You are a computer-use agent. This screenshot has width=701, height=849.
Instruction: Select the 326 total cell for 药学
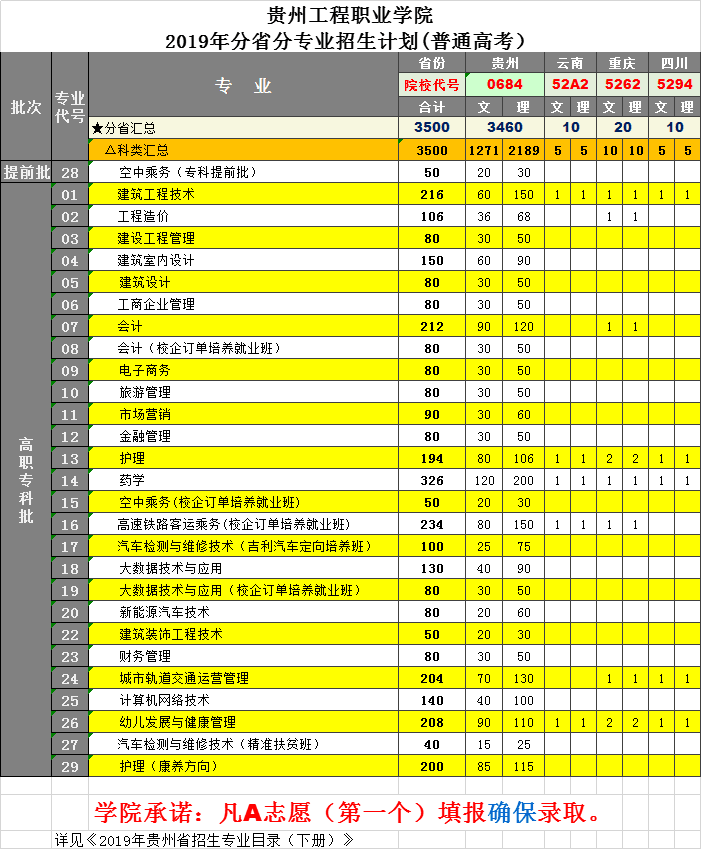[431, 480]
